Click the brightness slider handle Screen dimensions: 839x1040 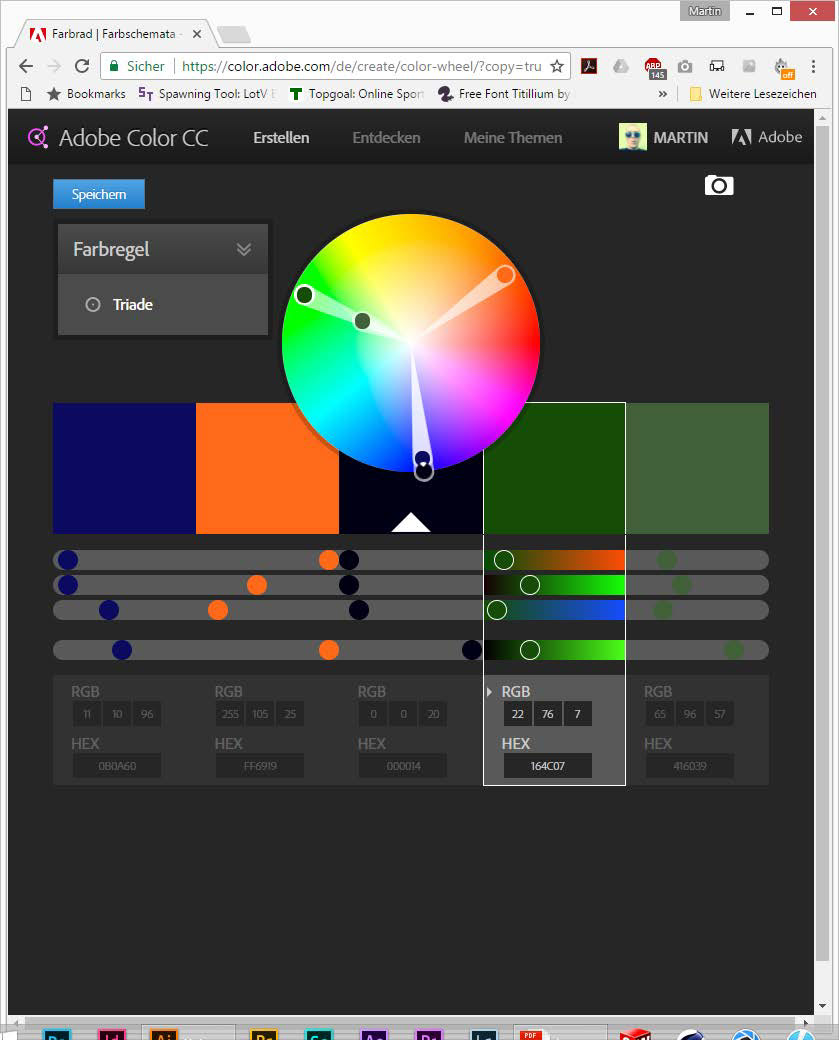point(530,650)
